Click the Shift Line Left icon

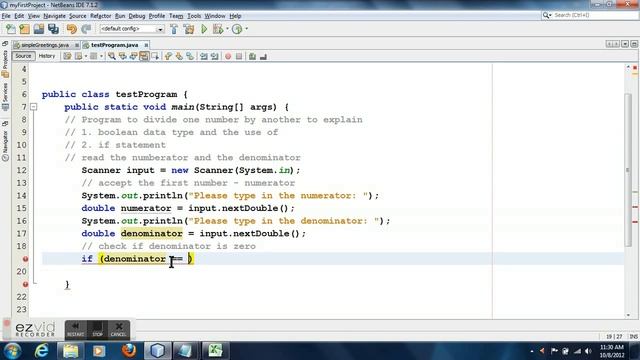pos(204,56)
